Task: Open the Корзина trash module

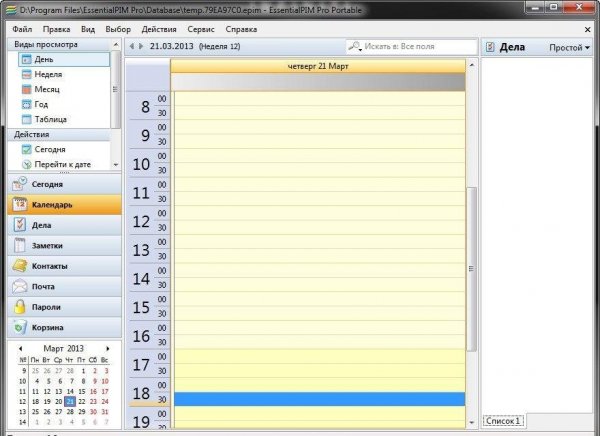Action: pyautogui.click(x=64, y=327)
